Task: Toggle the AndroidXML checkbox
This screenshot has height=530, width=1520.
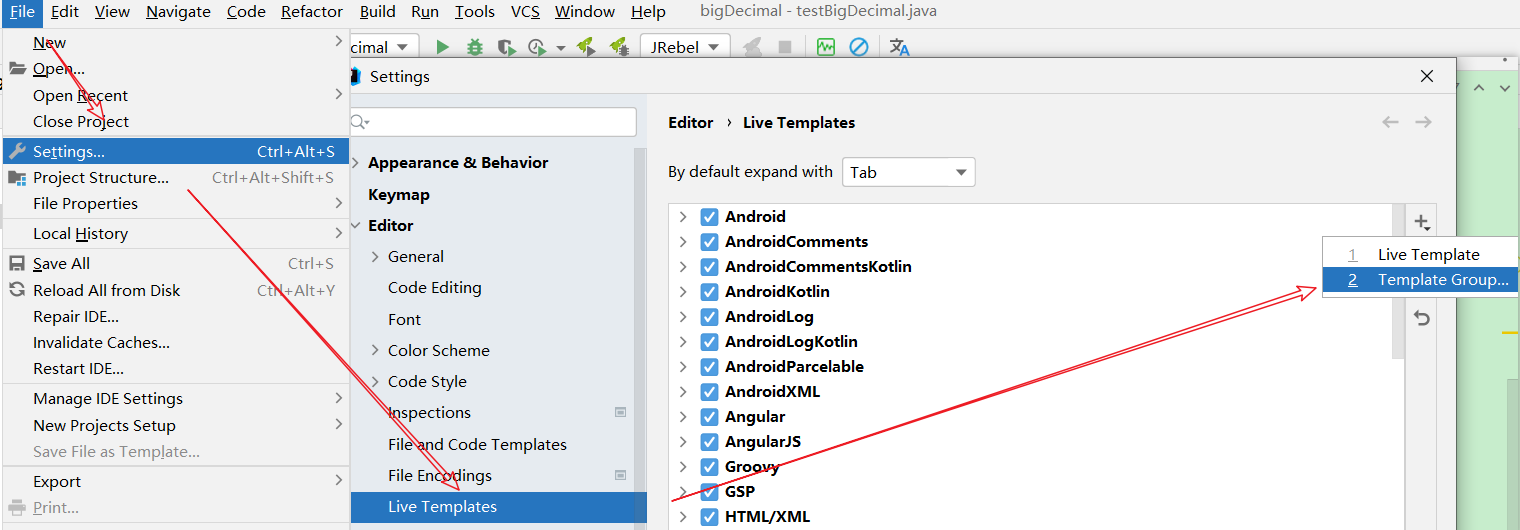Action: [710, 391]
